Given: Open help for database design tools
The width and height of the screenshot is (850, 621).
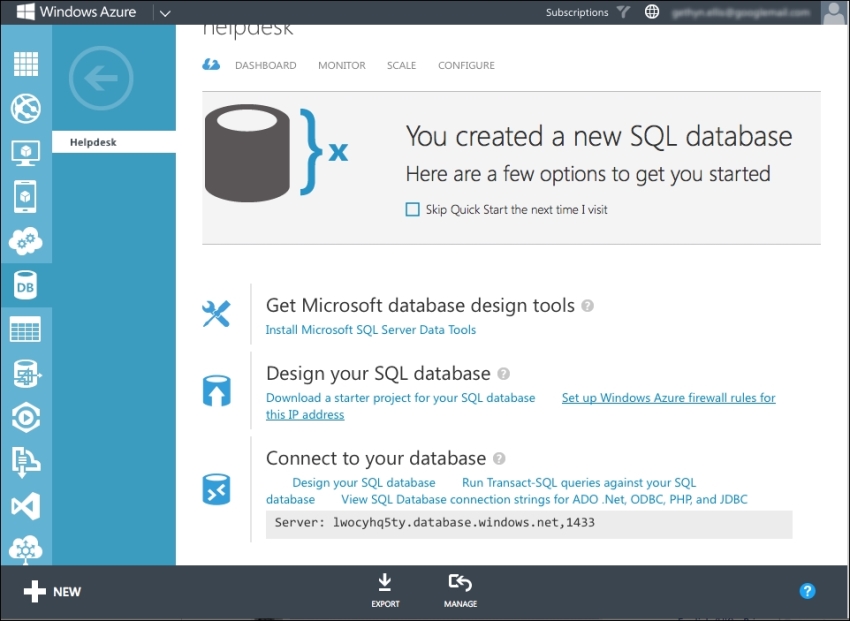Looking at the screenshot, I should [x=588, y=306].
